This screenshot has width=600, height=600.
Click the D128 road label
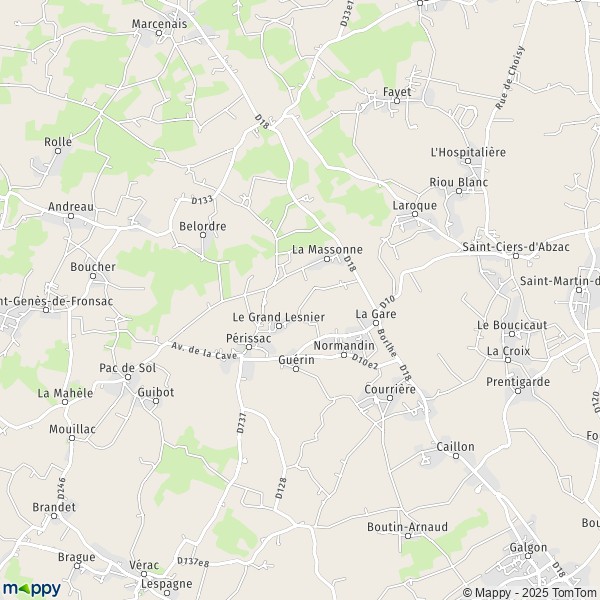(x=281, y=488)
